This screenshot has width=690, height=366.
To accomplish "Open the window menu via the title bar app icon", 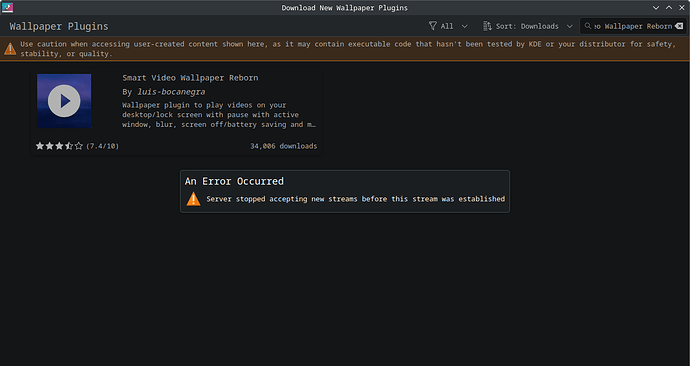I will pos(7,7).
